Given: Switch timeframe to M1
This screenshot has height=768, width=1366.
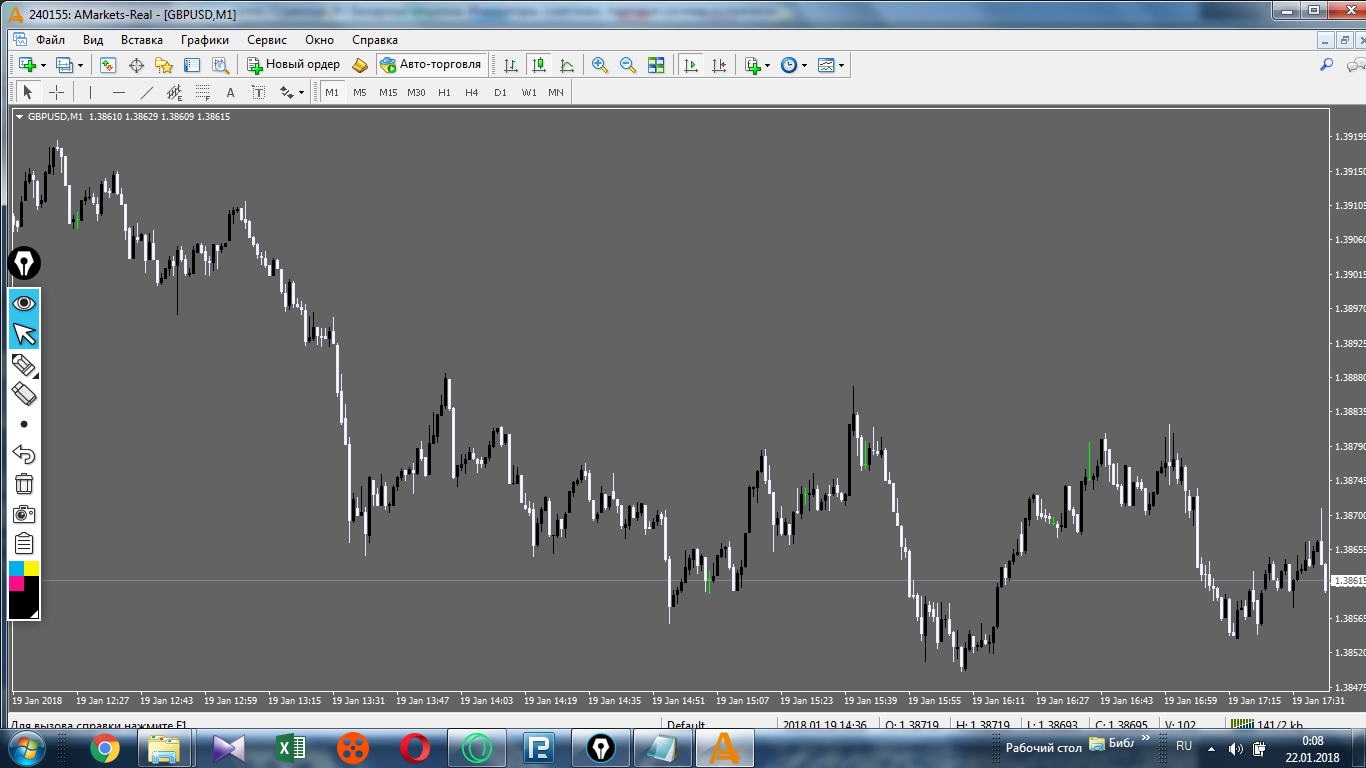Looking at the screenshot, I should tap(332, 92).
